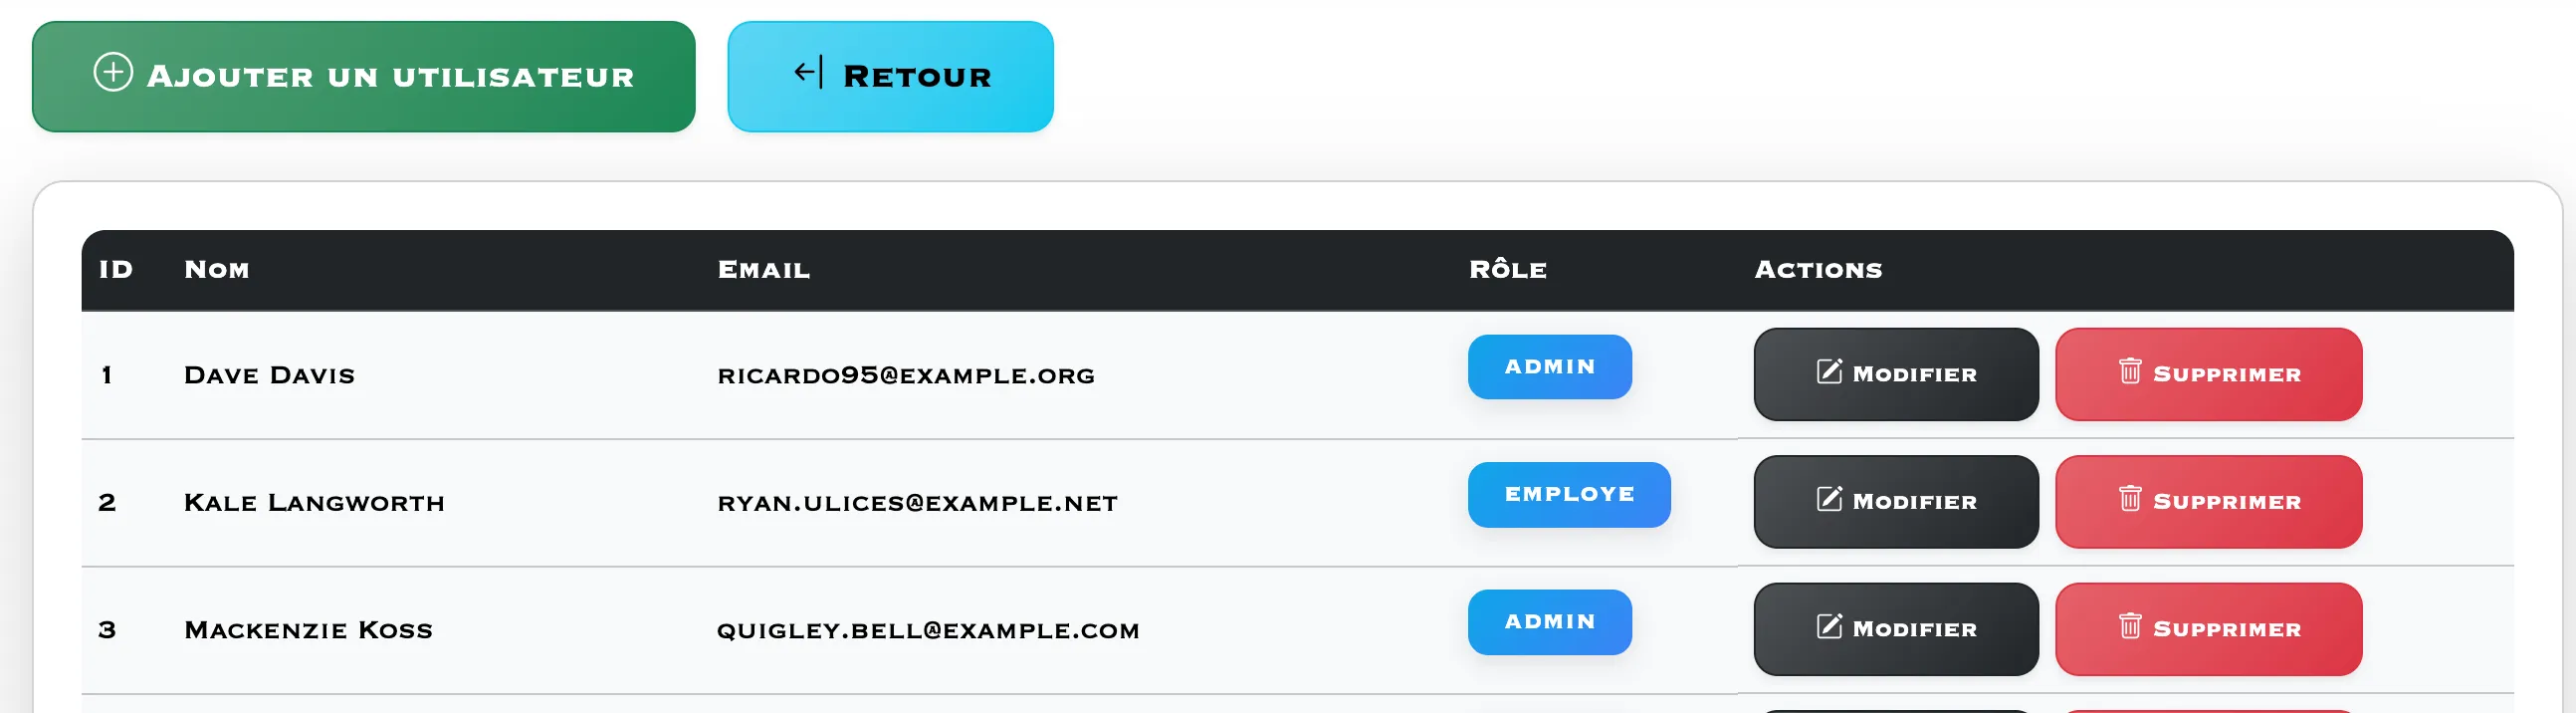The width and height of the screenshot is (2576, 713).
Task: Click the email ryan.ulices@example.net
Action: coord(917,503)
